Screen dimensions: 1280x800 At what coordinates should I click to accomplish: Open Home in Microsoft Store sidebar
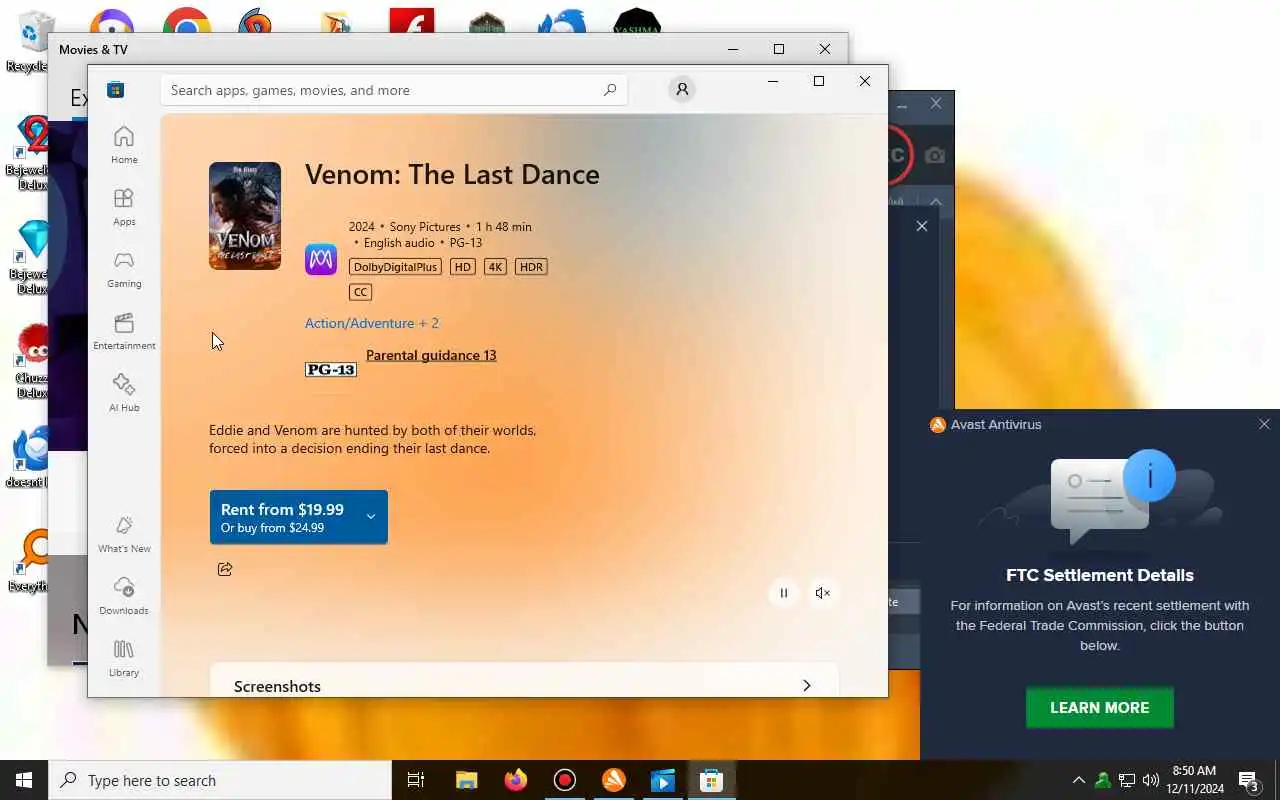coord(124,145)
